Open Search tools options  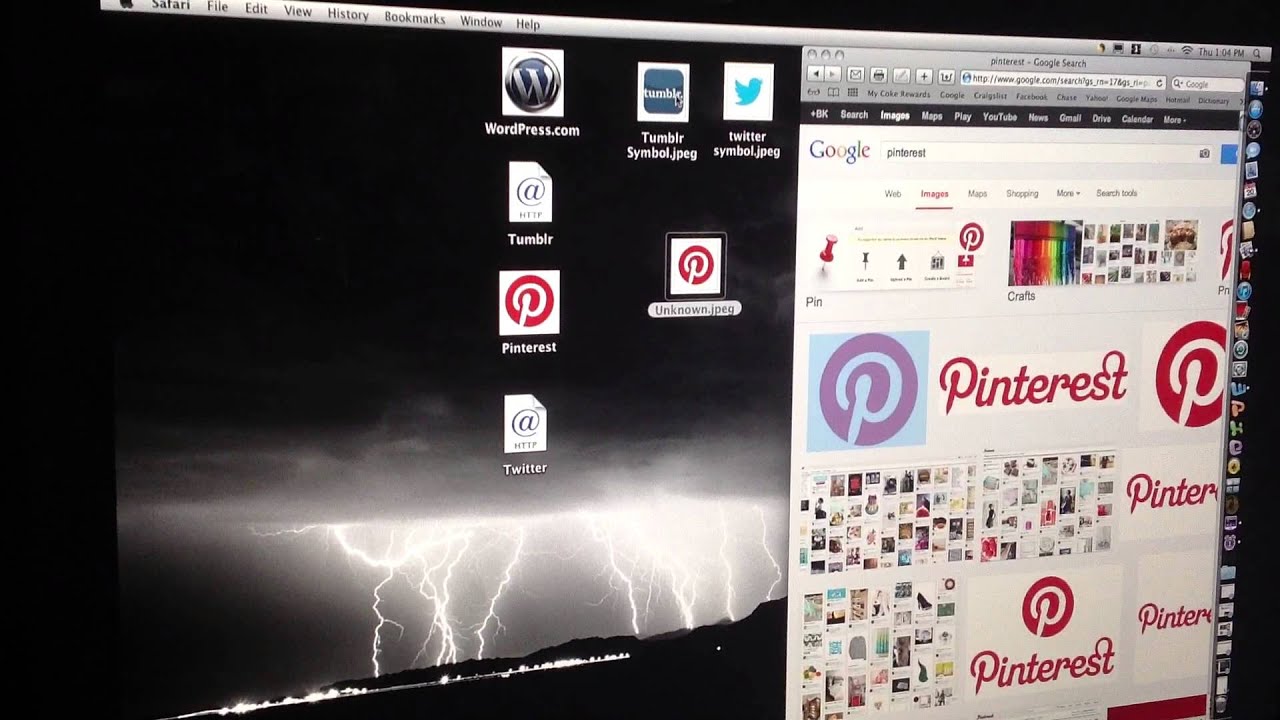(x=1117, y=194)
